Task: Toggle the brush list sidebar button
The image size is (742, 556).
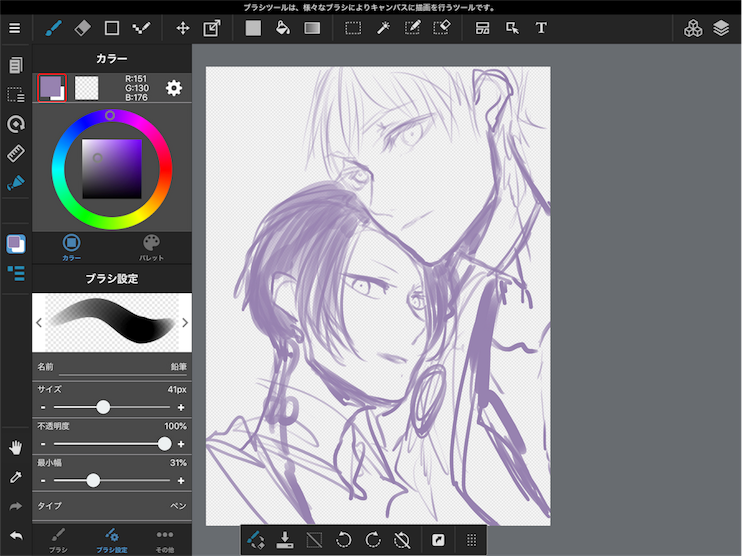Action: (x=16, y=274)
